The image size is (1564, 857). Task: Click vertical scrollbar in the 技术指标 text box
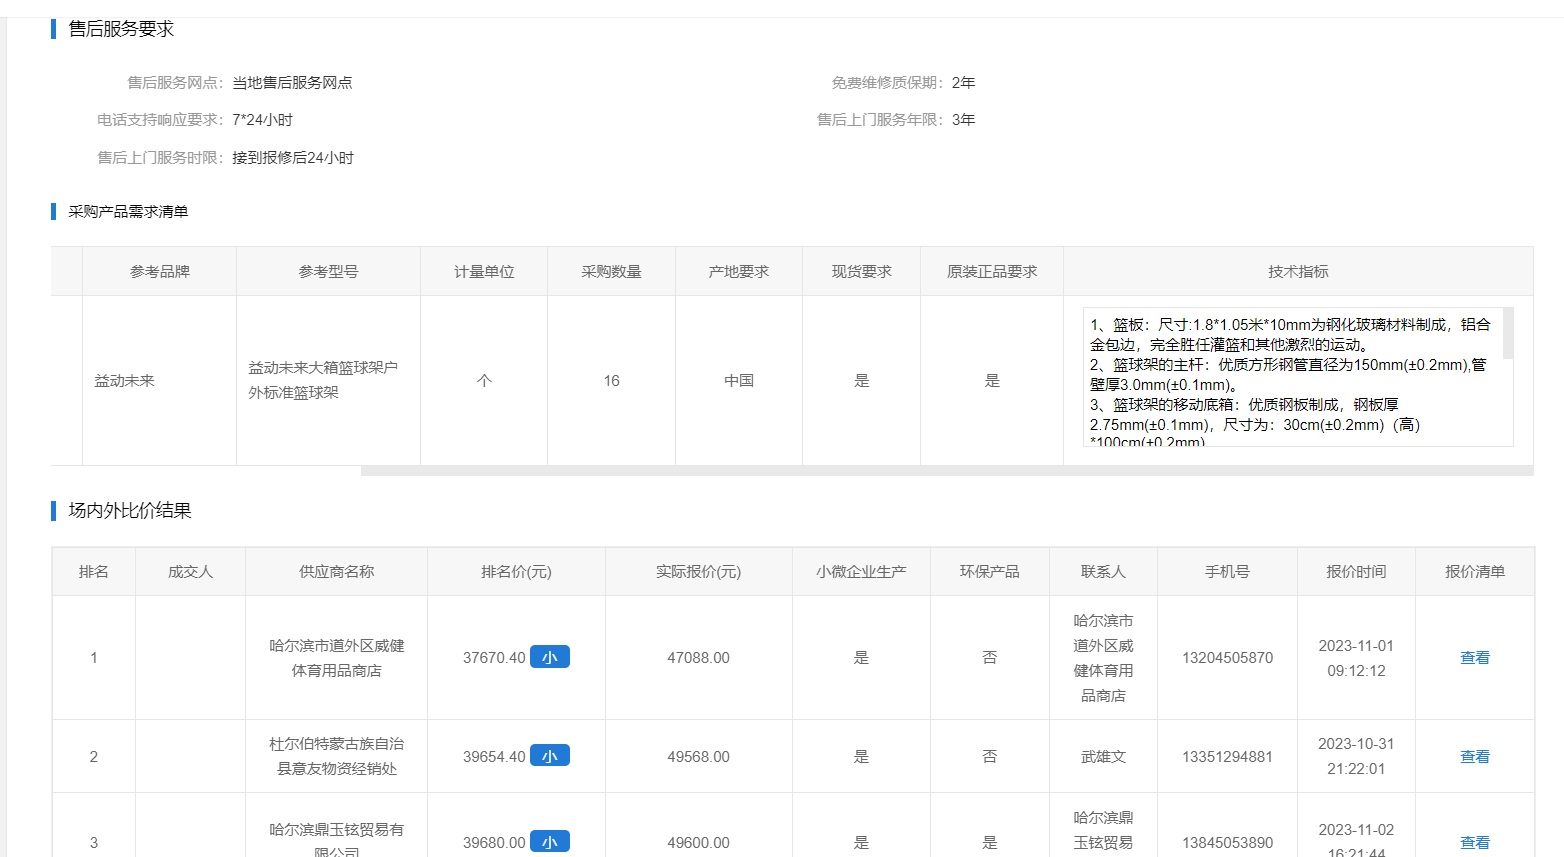(x=1508, y=334)
